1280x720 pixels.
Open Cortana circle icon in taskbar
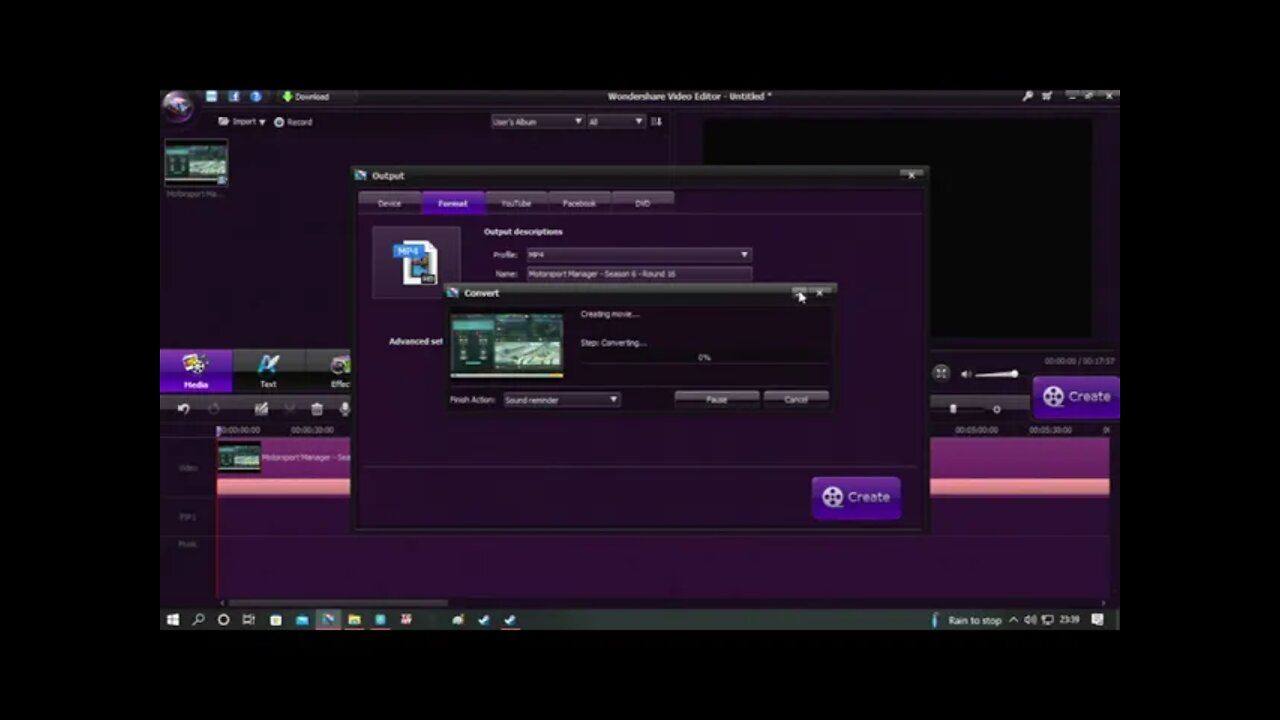223,620
